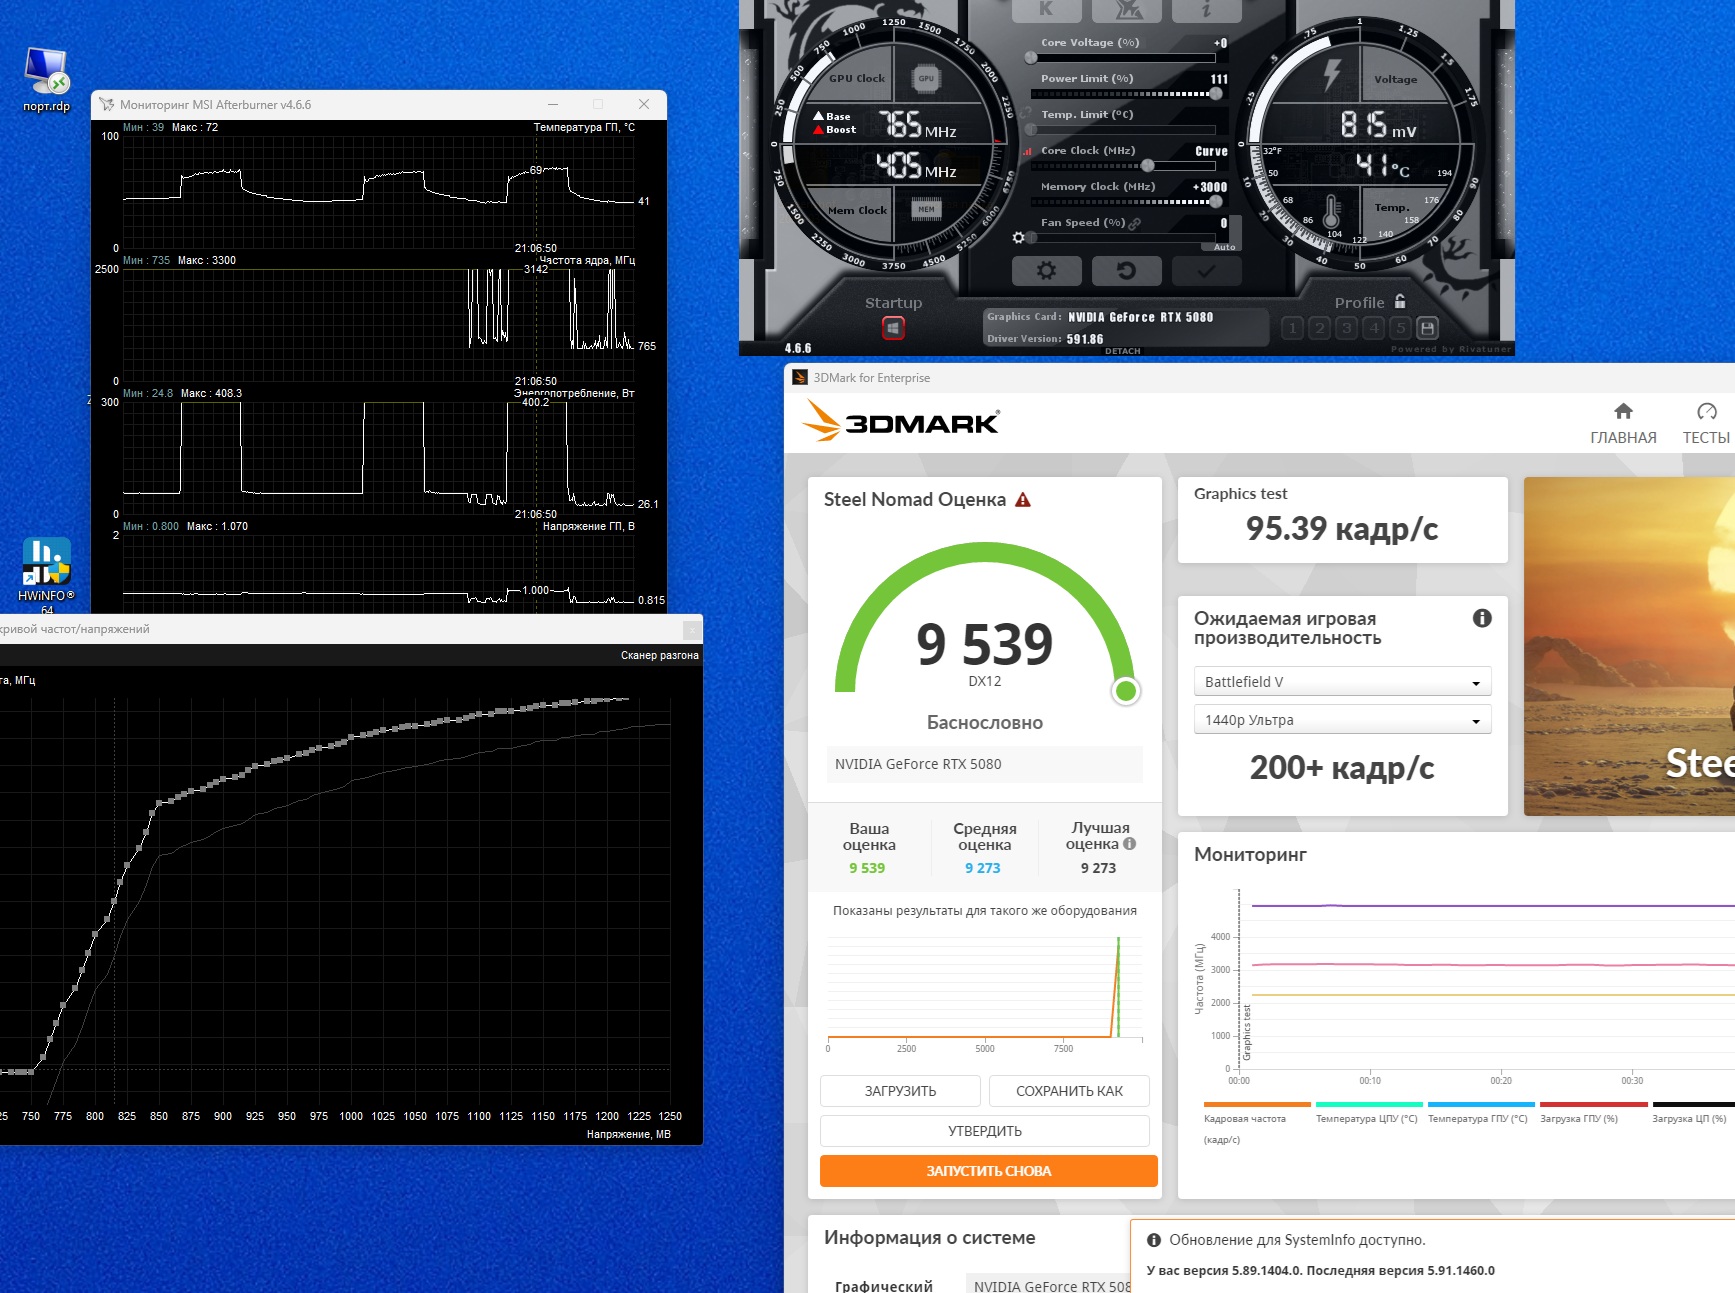Image resolution: width=1735 pixels, height=1293 pixels.
Task: Click the Частота ядра graph in monitoring window
Action: pyautogui.click(x=378, y=325)
